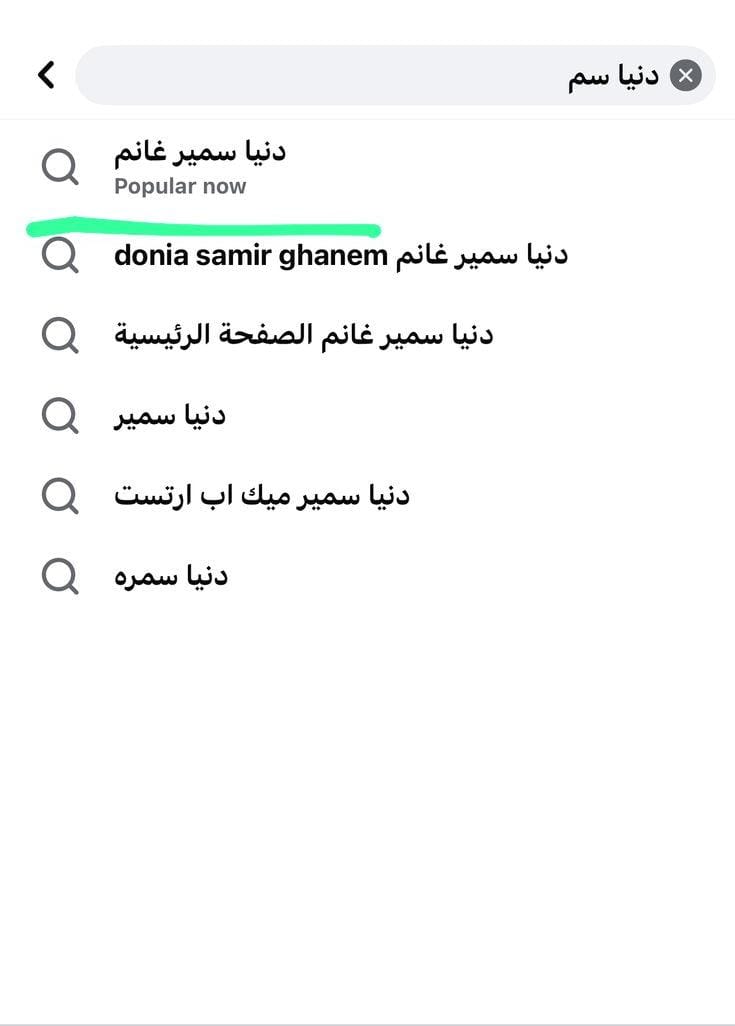The image size is (735, 1026).
Task: Open the trending suggestion دنيا سمير غانم
Action: [x=200, y=152]
